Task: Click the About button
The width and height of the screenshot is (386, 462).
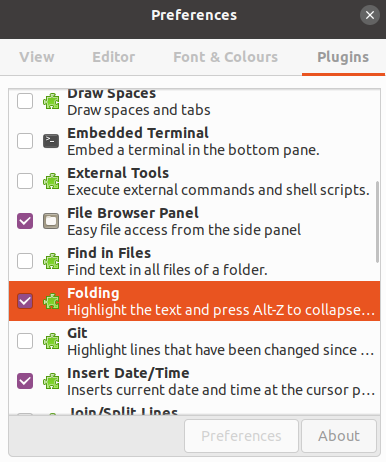Action: 339,436
